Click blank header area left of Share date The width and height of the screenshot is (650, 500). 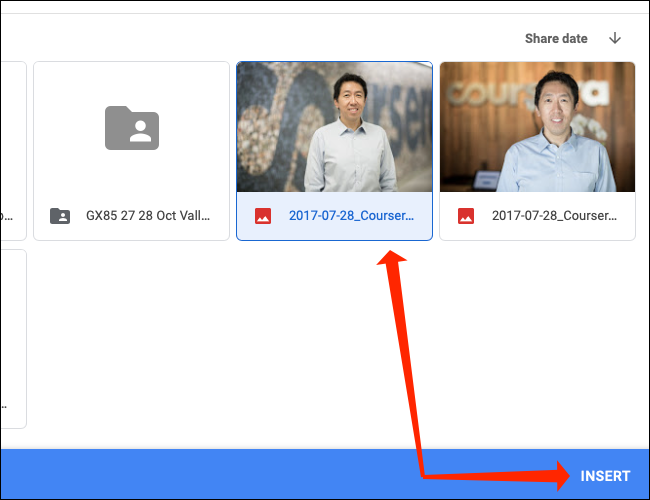coord(250,39)
